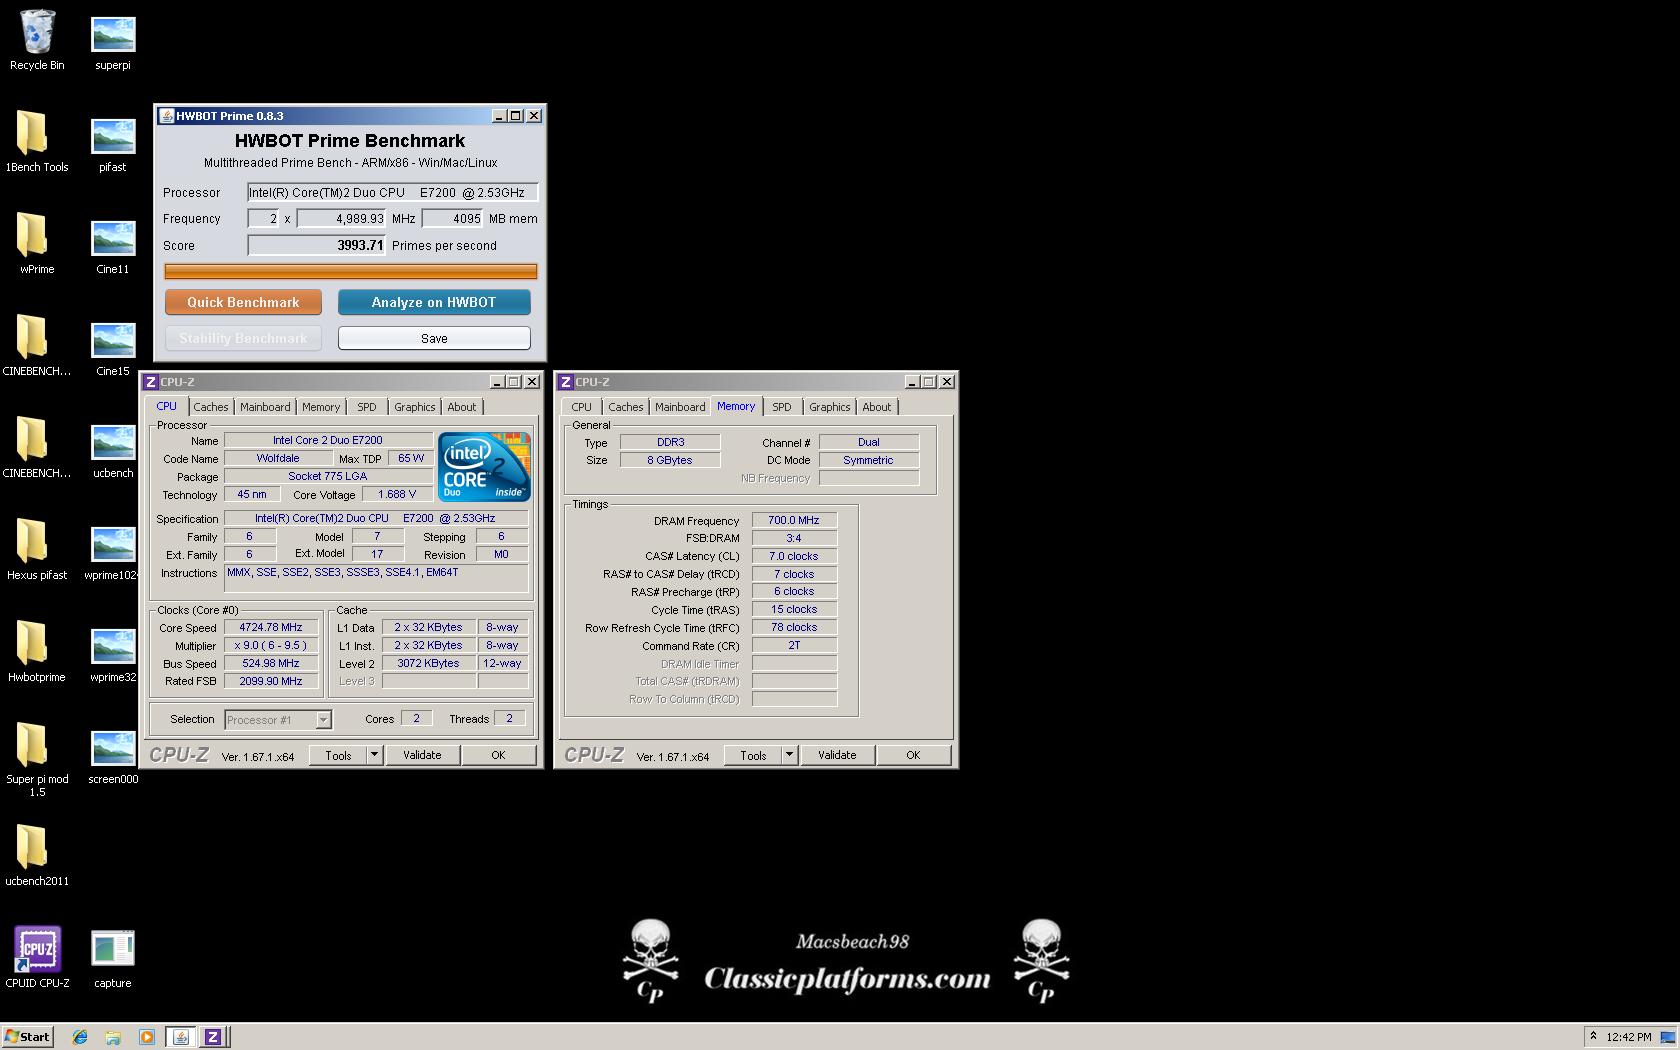Show hidden tray icons with the chevron
1680x1050 pixels.
coord(1593,1037)
